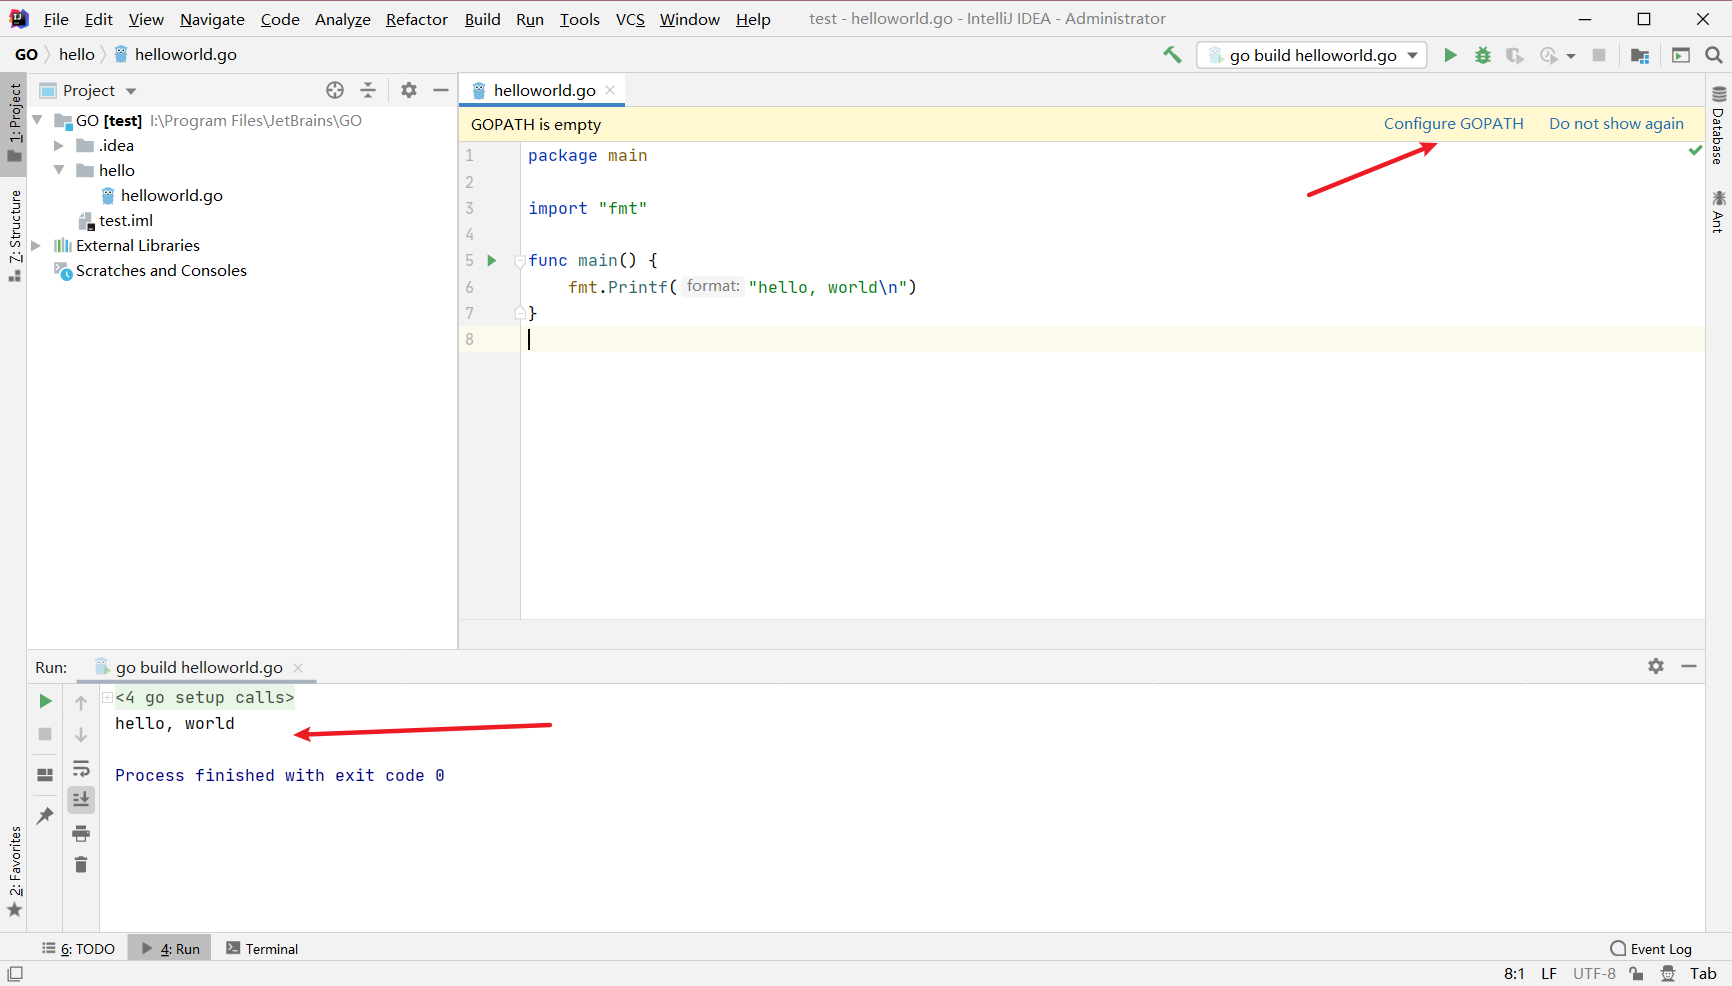Open the profiler run dropdown arrow
The height and width of the screenshot is (986, 1732).
pos(1571,56)
